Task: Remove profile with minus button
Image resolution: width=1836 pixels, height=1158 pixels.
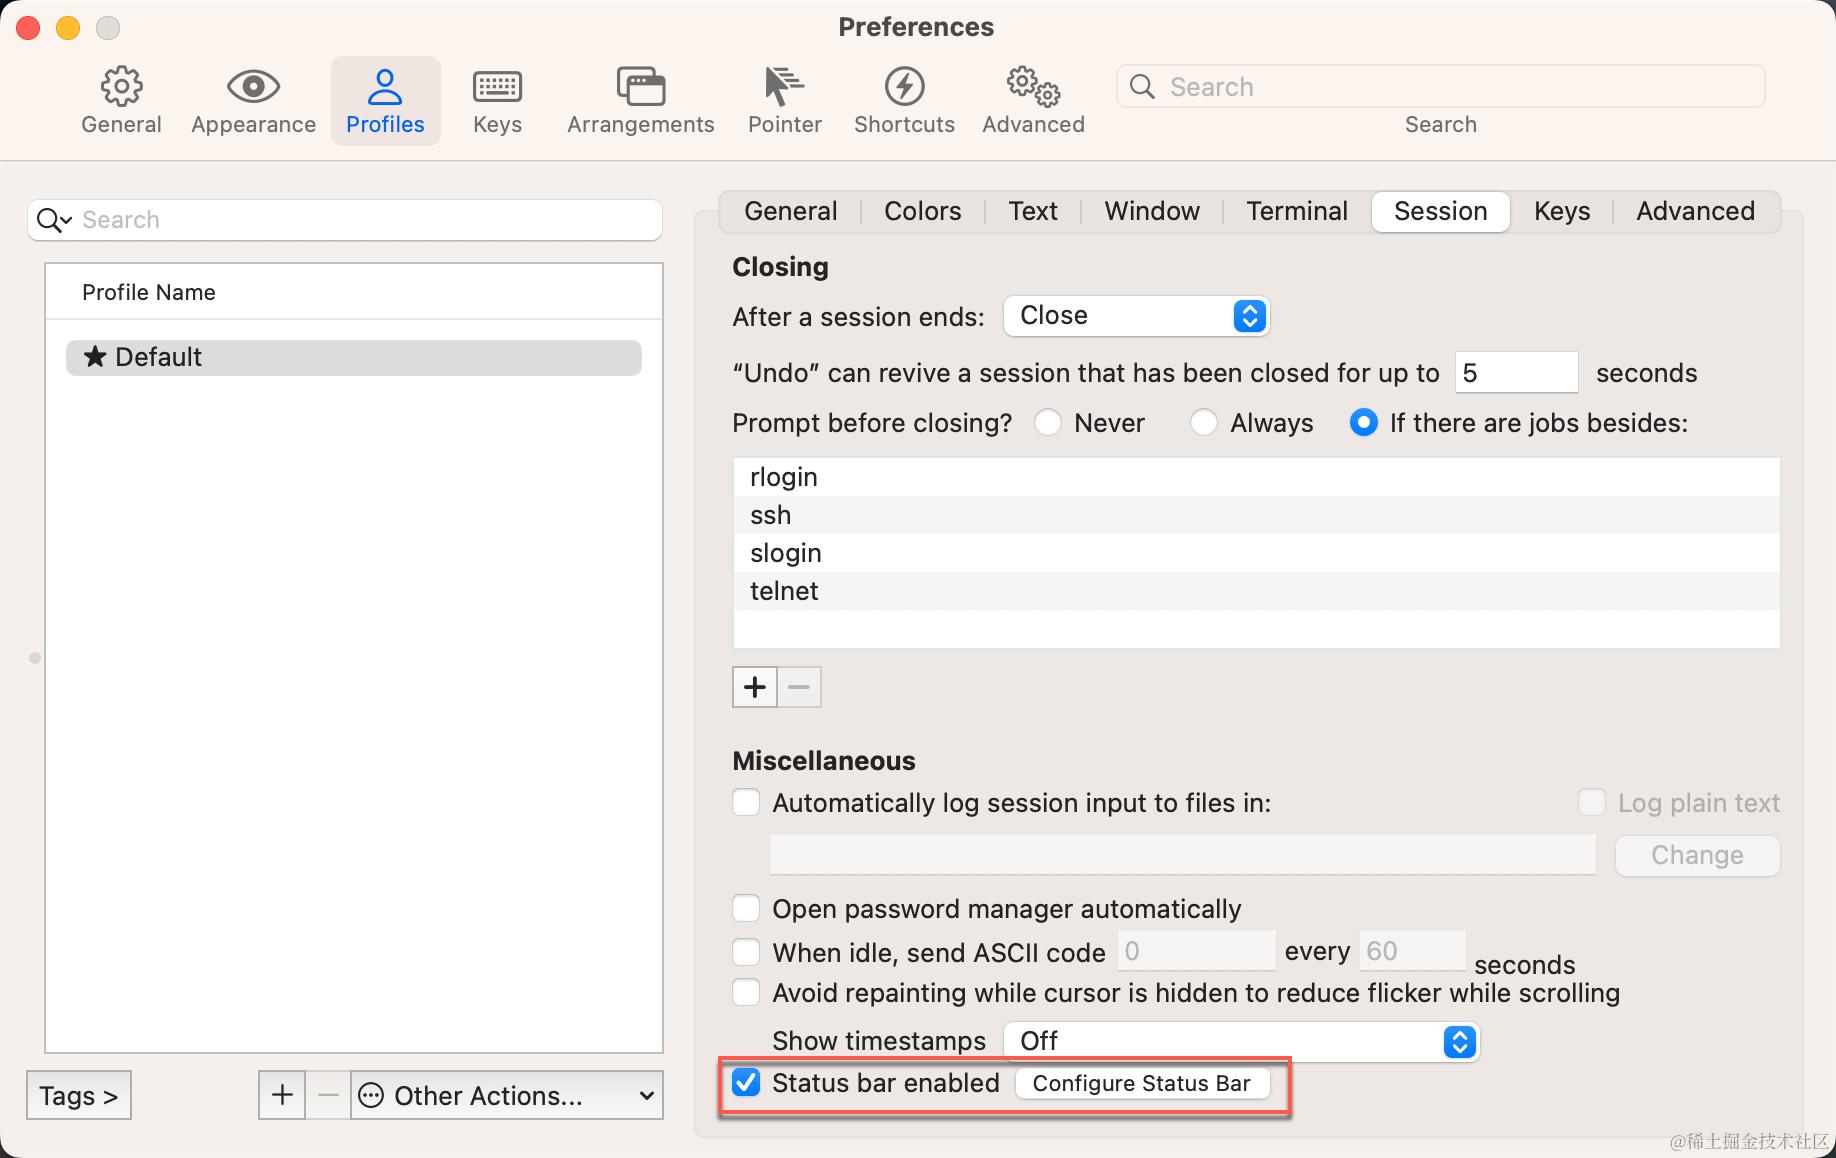Action: (x=328, y=1095)
